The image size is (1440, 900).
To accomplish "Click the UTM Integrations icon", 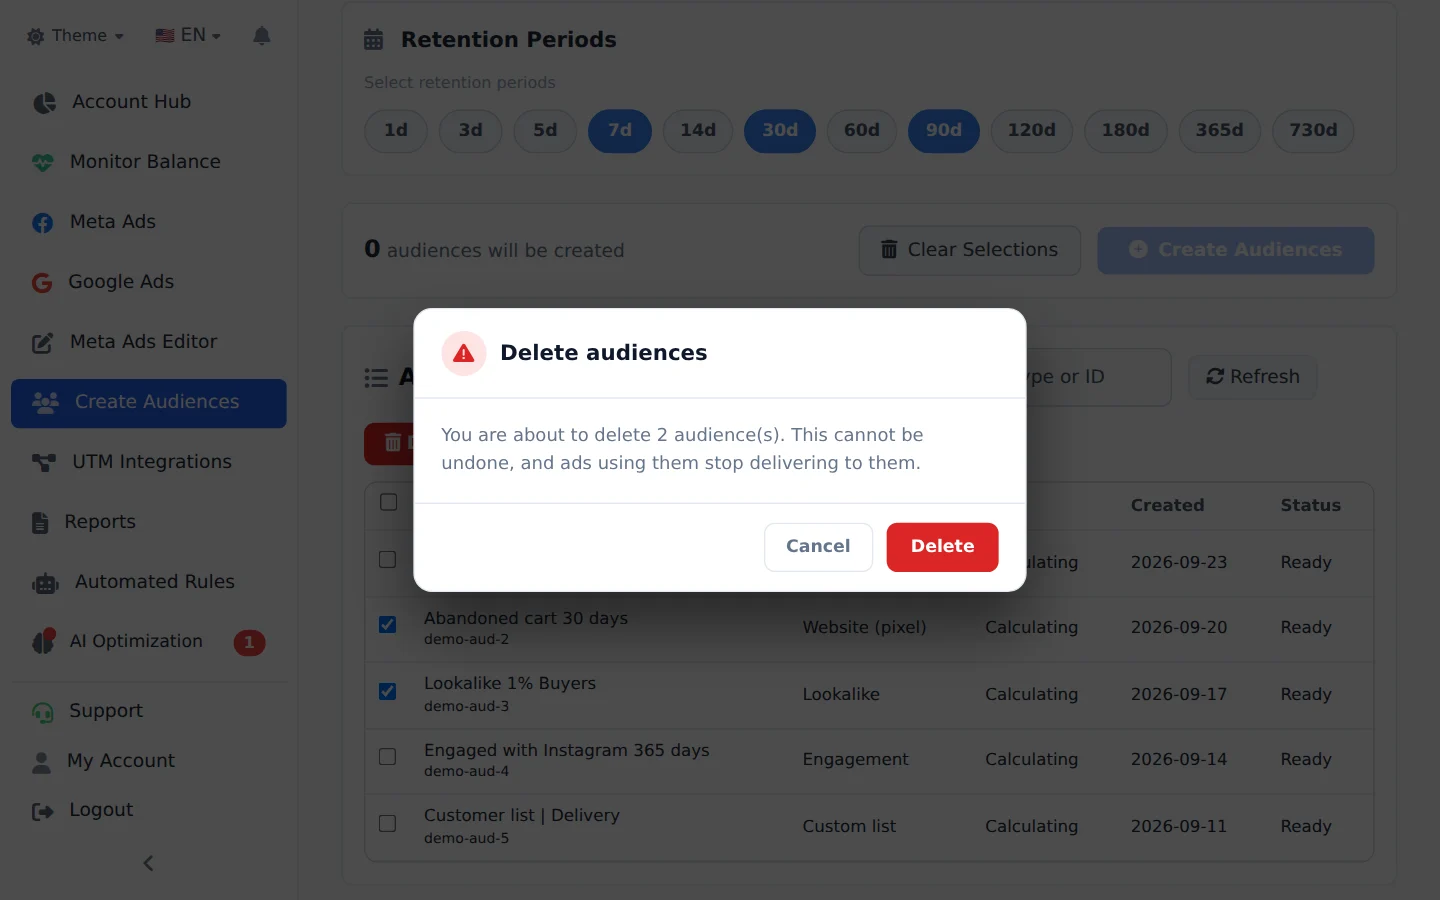I will (x=44, y=462).
